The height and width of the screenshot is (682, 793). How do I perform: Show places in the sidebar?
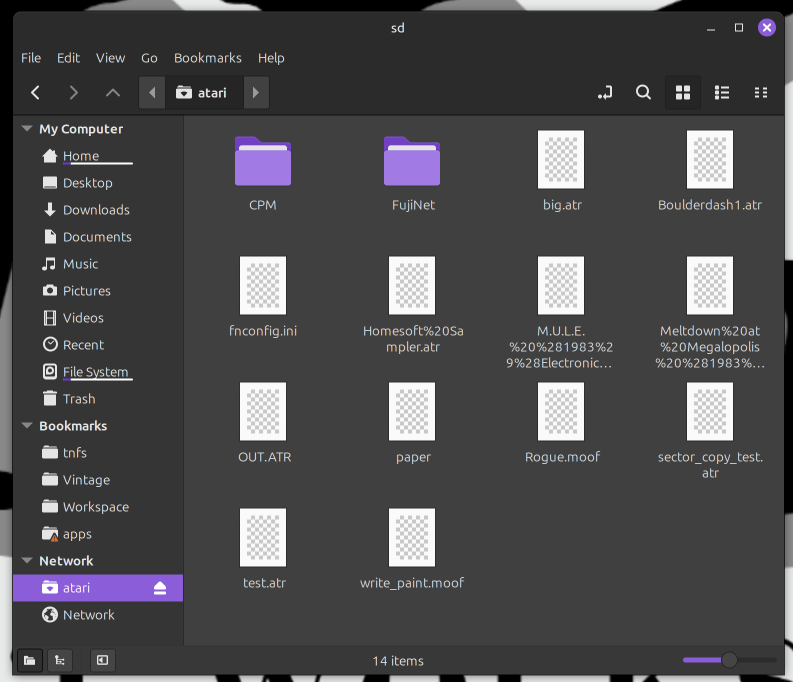coord(29,660)
